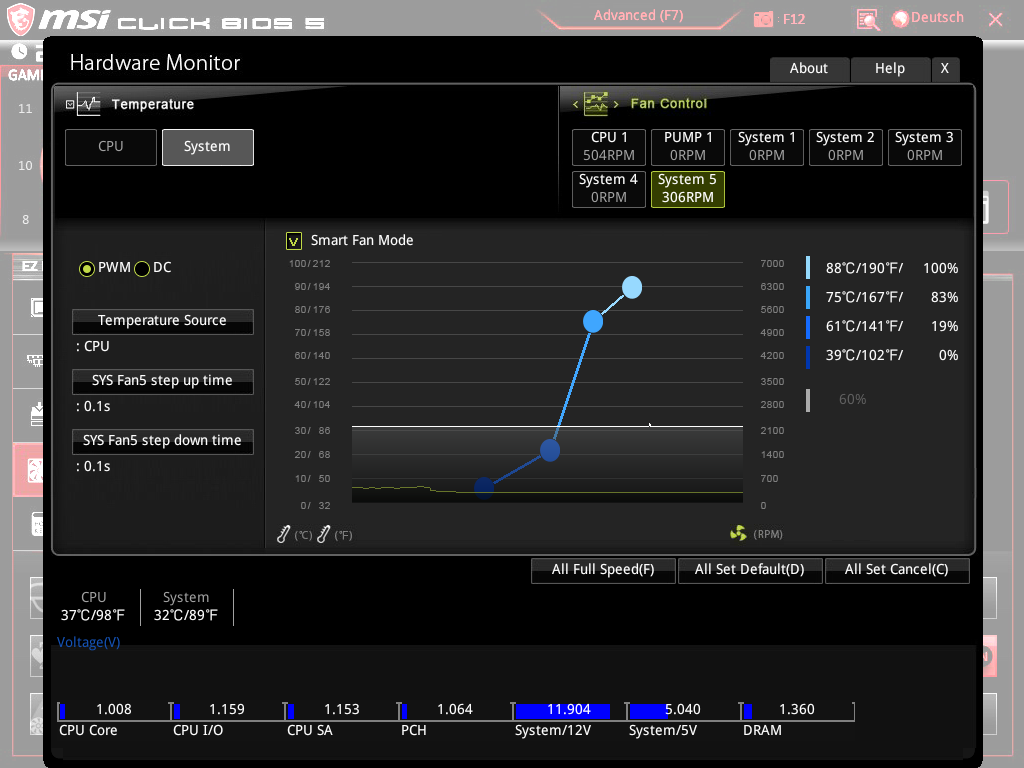Screen dimensions: 1024x768
Task: Go to next Fan Control page arrow
Action: click(x=615, y=104)
